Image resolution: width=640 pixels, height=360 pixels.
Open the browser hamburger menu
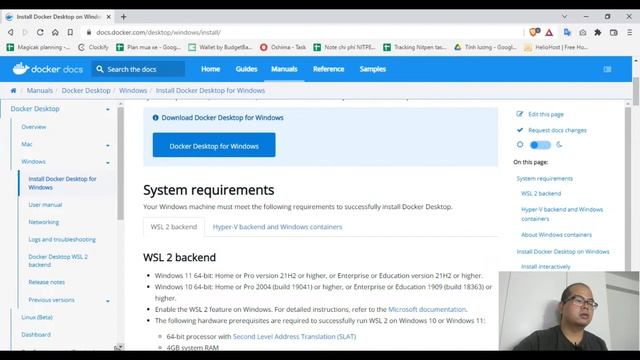point(630,32)
